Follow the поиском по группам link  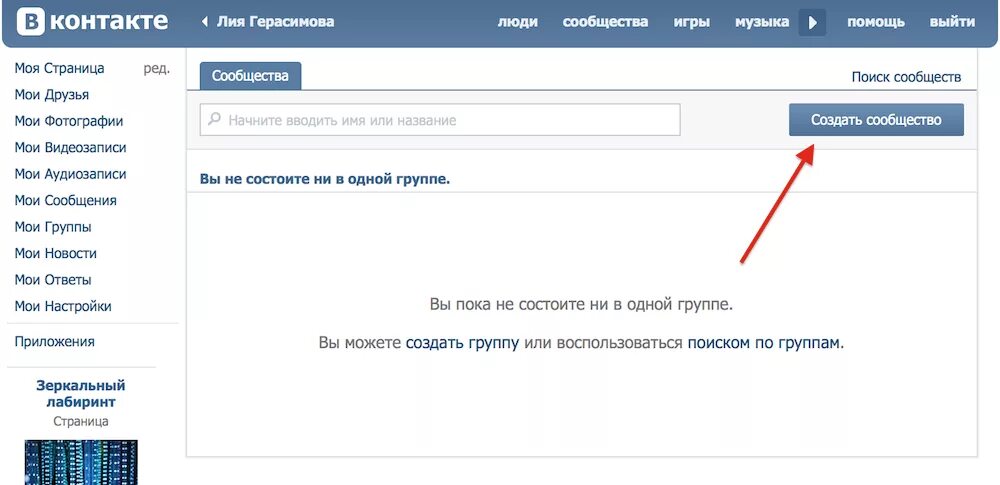[763, 343]
